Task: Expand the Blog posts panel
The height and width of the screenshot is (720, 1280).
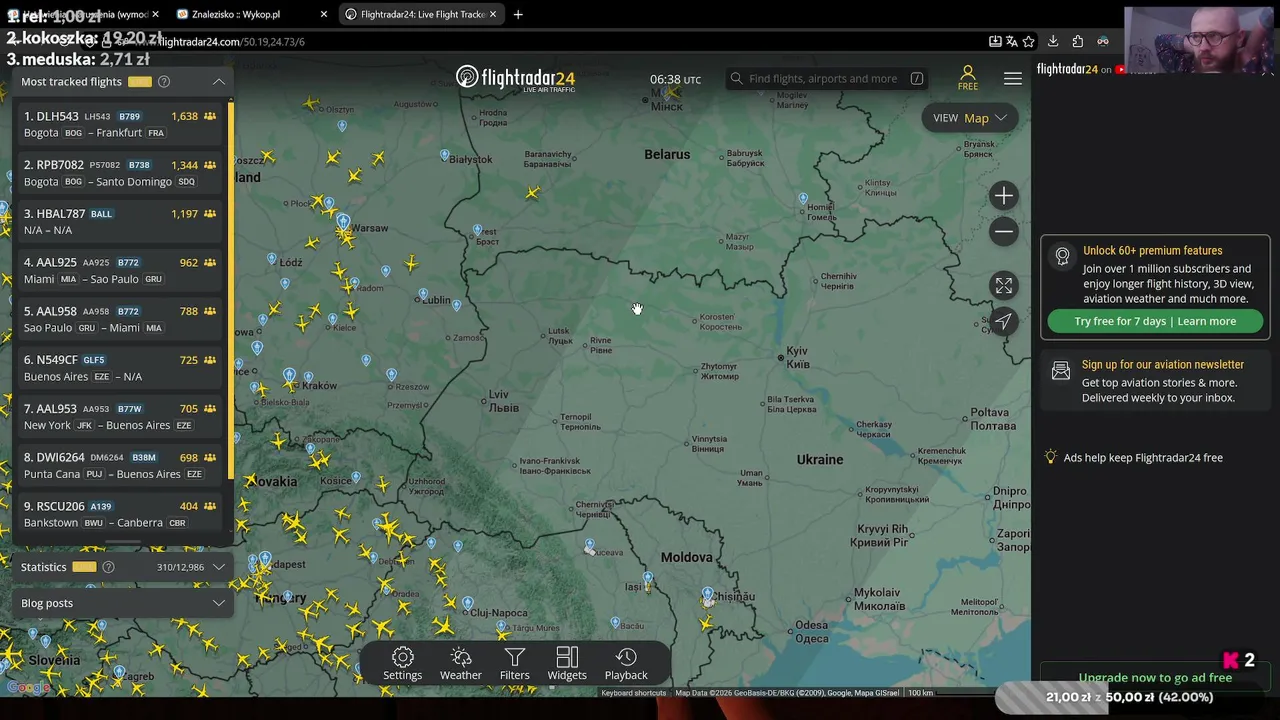Action: click(x=218, y=603)
